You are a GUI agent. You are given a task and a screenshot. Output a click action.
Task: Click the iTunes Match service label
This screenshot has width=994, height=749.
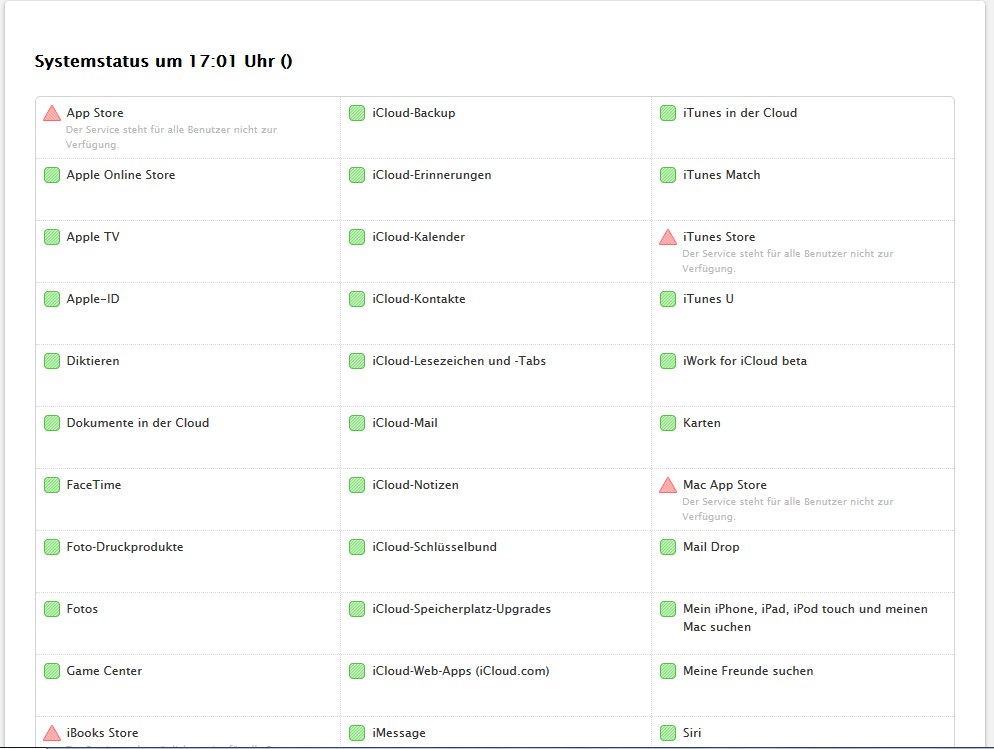pos(721,175)
